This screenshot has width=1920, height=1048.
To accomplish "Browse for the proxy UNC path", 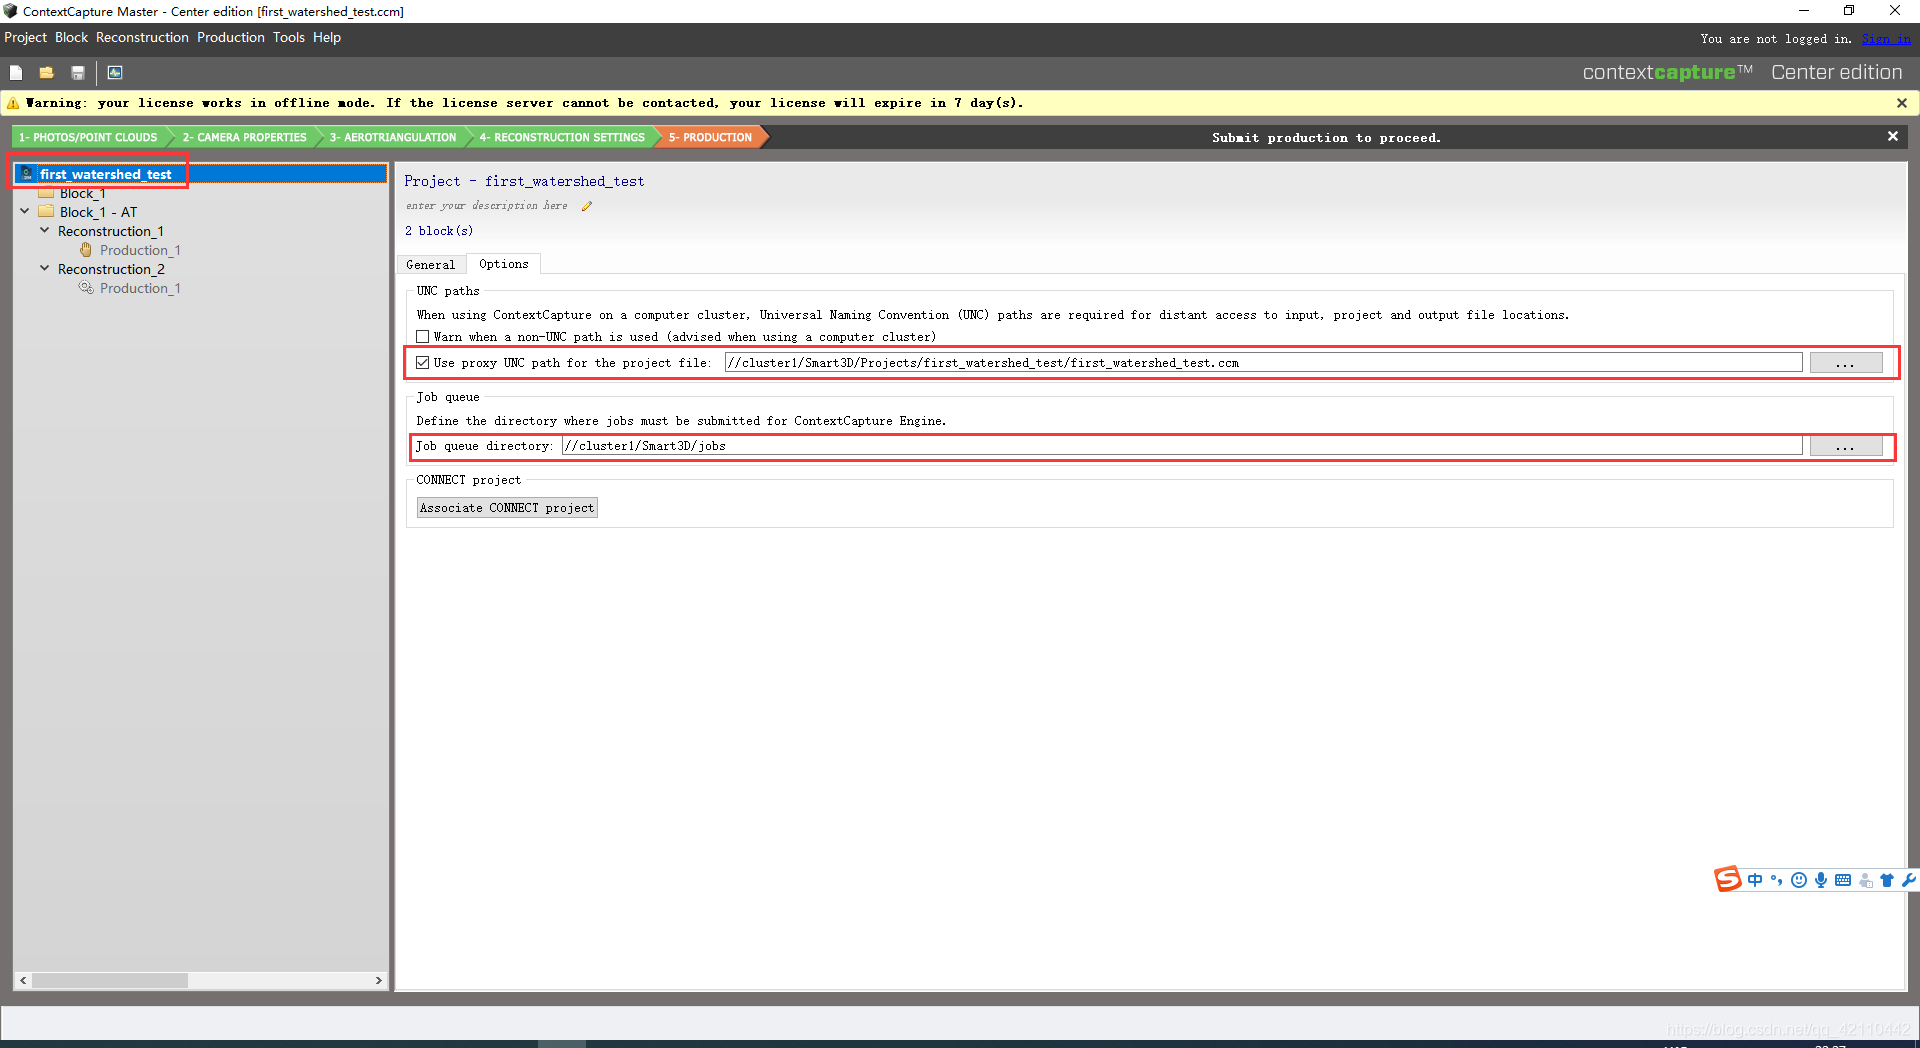I will (x=1845, y=363).
